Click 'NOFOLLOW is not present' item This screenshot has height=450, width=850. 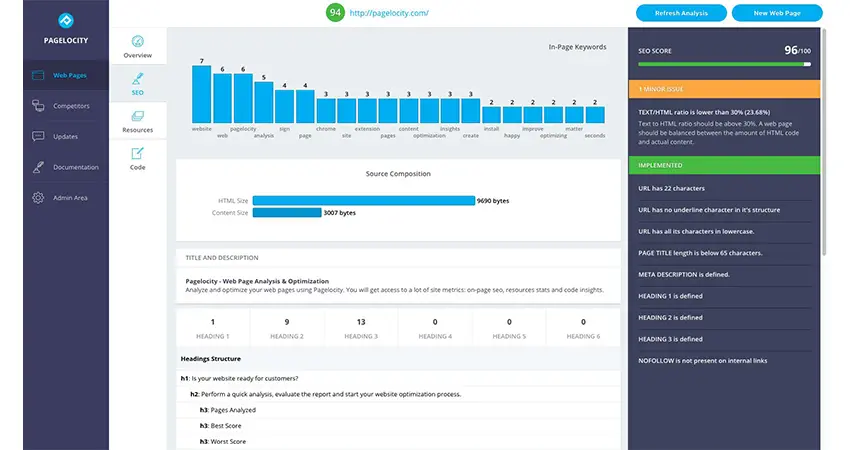click(x=703, y=361)
